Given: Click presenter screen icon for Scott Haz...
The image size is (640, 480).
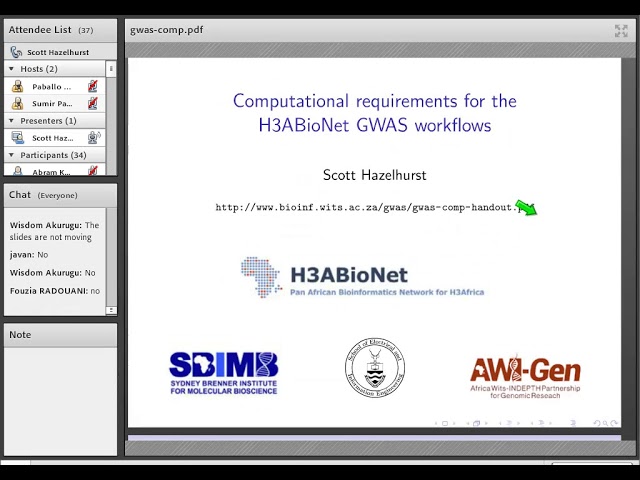Looking at the screenshot, I should (x=18, y=138).
